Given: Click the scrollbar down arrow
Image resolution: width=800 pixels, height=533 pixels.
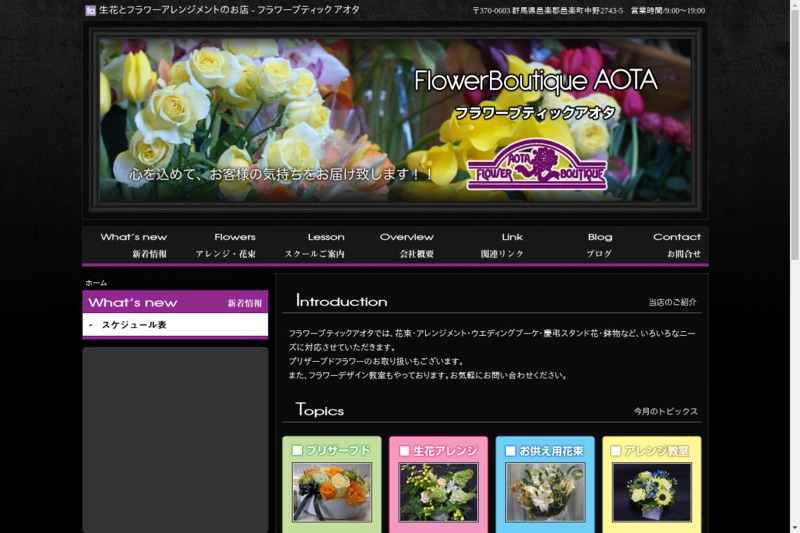Looking at the screenshot, I should (x=795, y=528).
